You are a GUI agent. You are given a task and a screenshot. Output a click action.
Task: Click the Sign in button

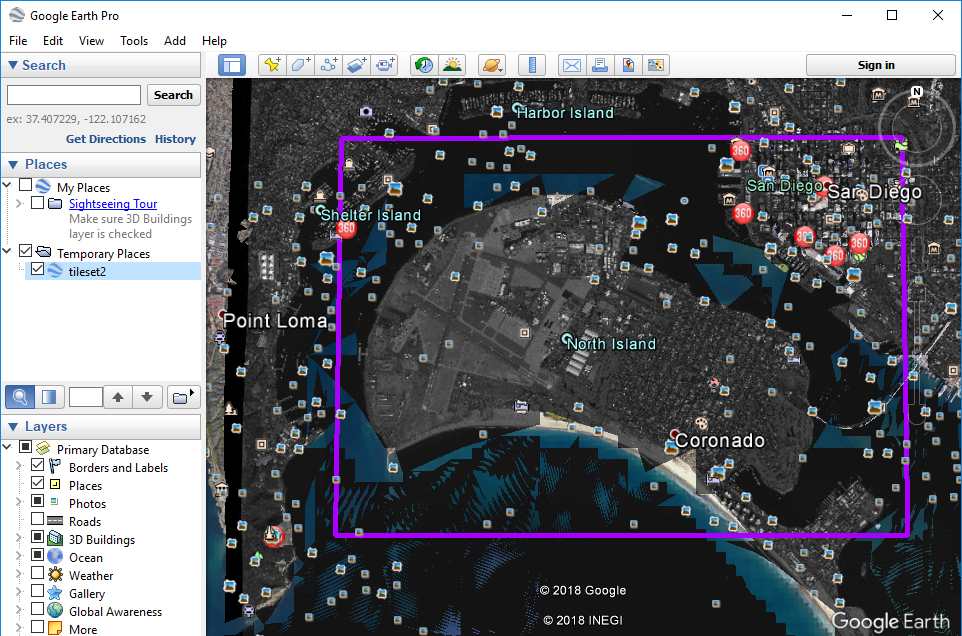tap(880, 65)
